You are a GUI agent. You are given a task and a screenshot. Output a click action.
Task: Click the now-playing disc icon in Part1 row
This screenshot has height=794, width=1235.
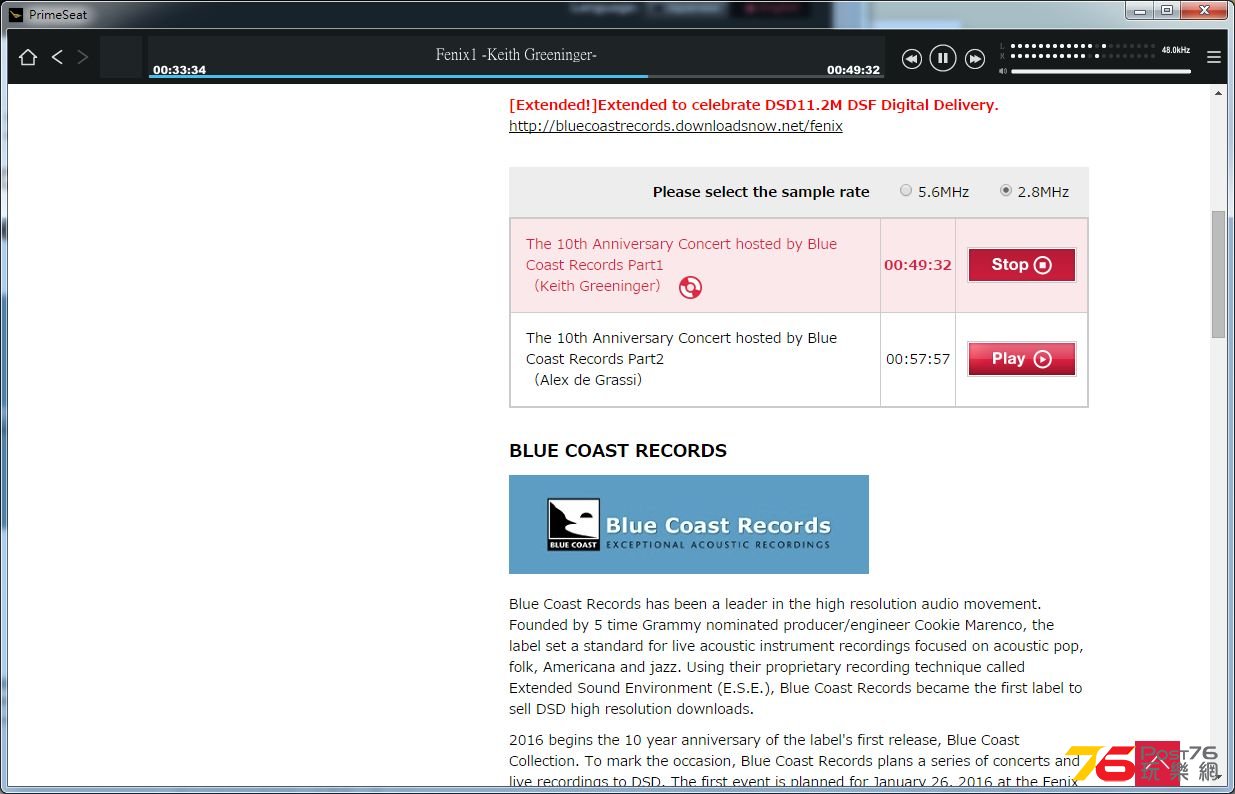690,288
